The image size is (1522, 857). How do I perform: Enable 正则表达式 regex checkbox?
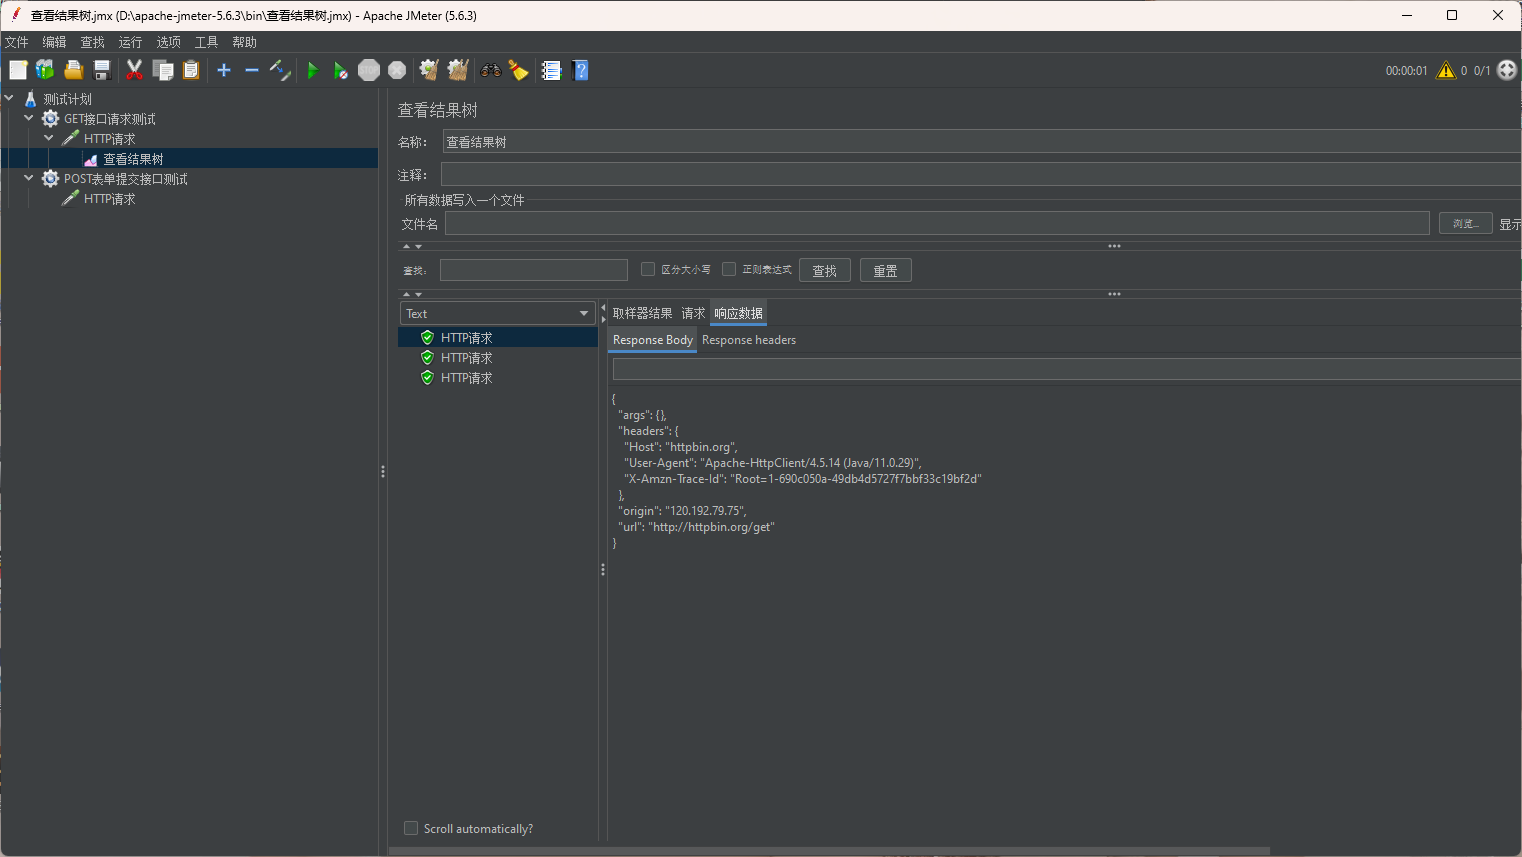tap(729, 269)
